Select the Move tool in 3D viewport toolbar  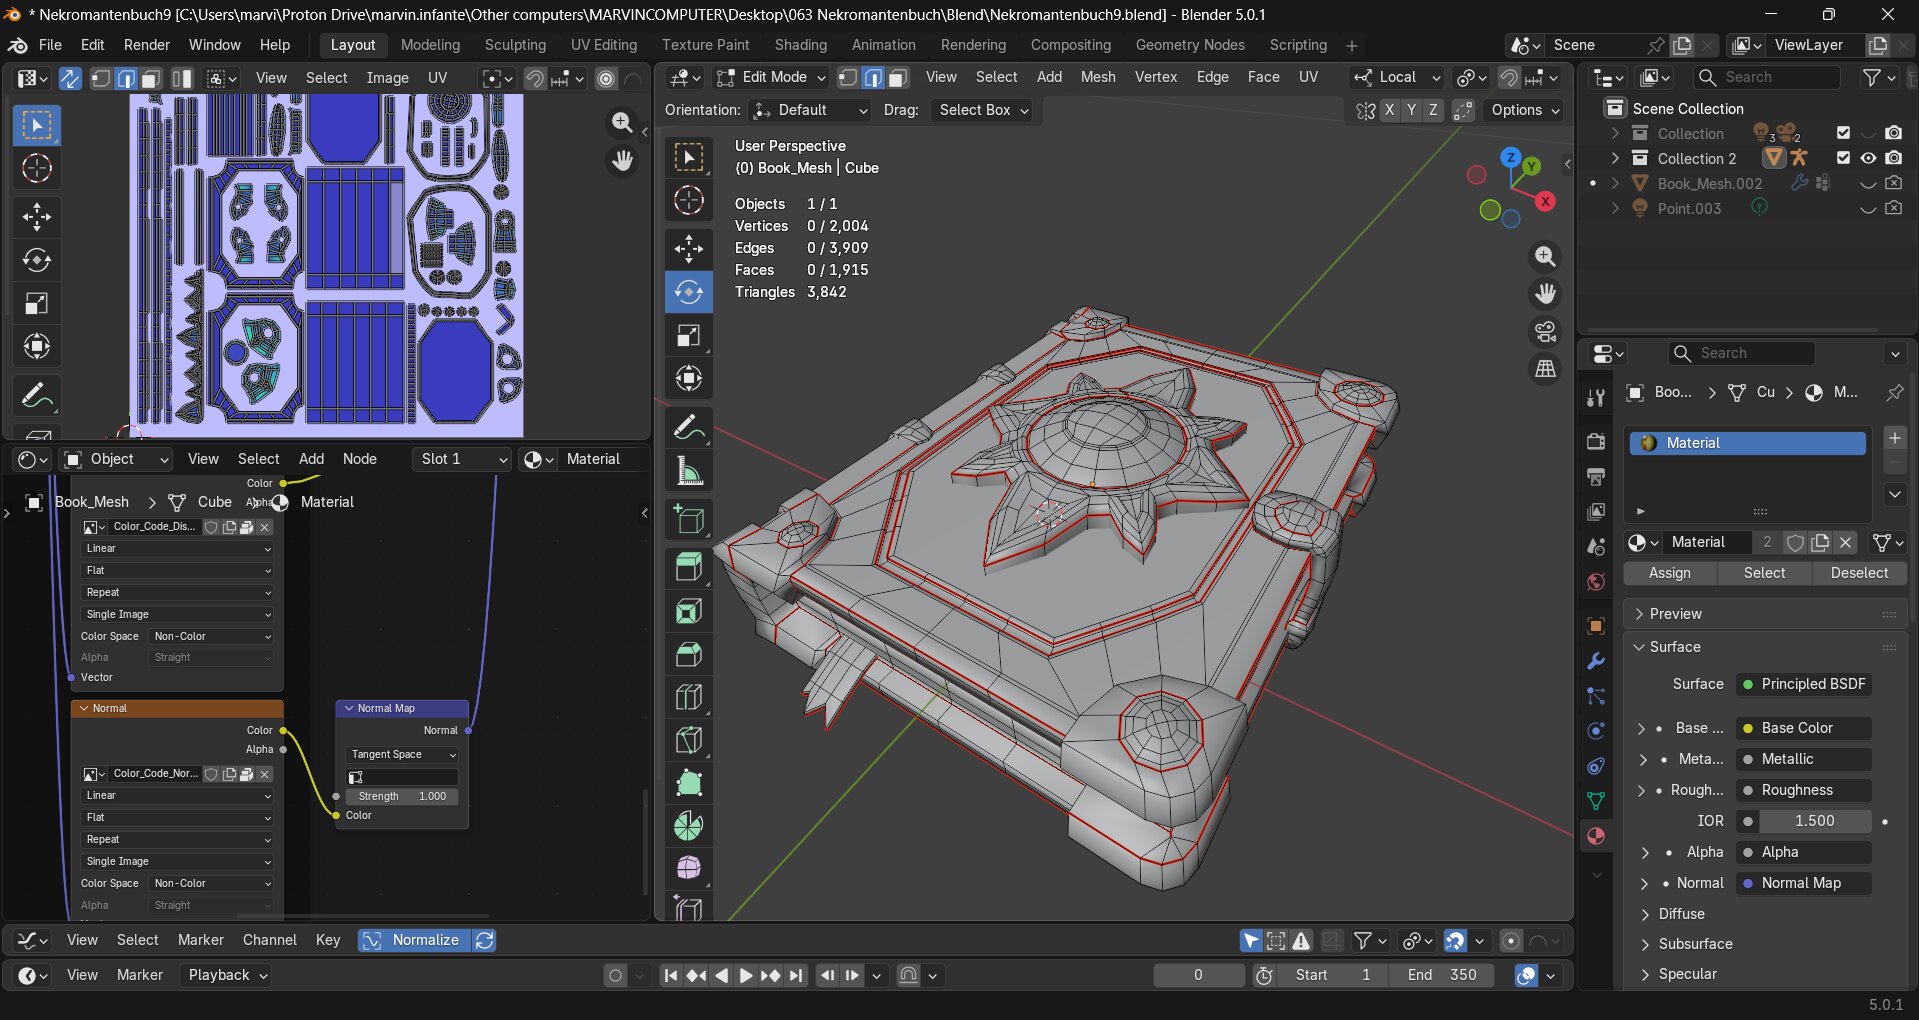[x=688, y=248]
